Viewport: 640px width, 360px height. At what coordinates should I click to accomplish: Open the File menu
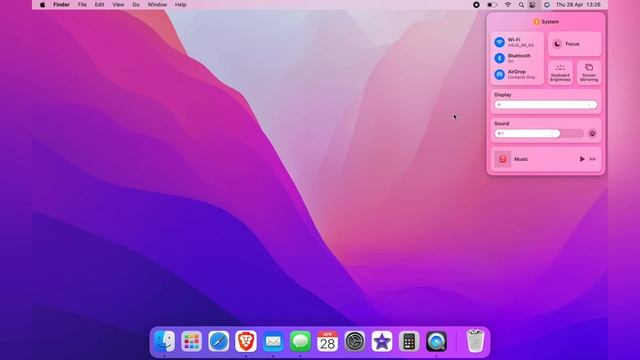pyautogui.click(x=82, y=4)
